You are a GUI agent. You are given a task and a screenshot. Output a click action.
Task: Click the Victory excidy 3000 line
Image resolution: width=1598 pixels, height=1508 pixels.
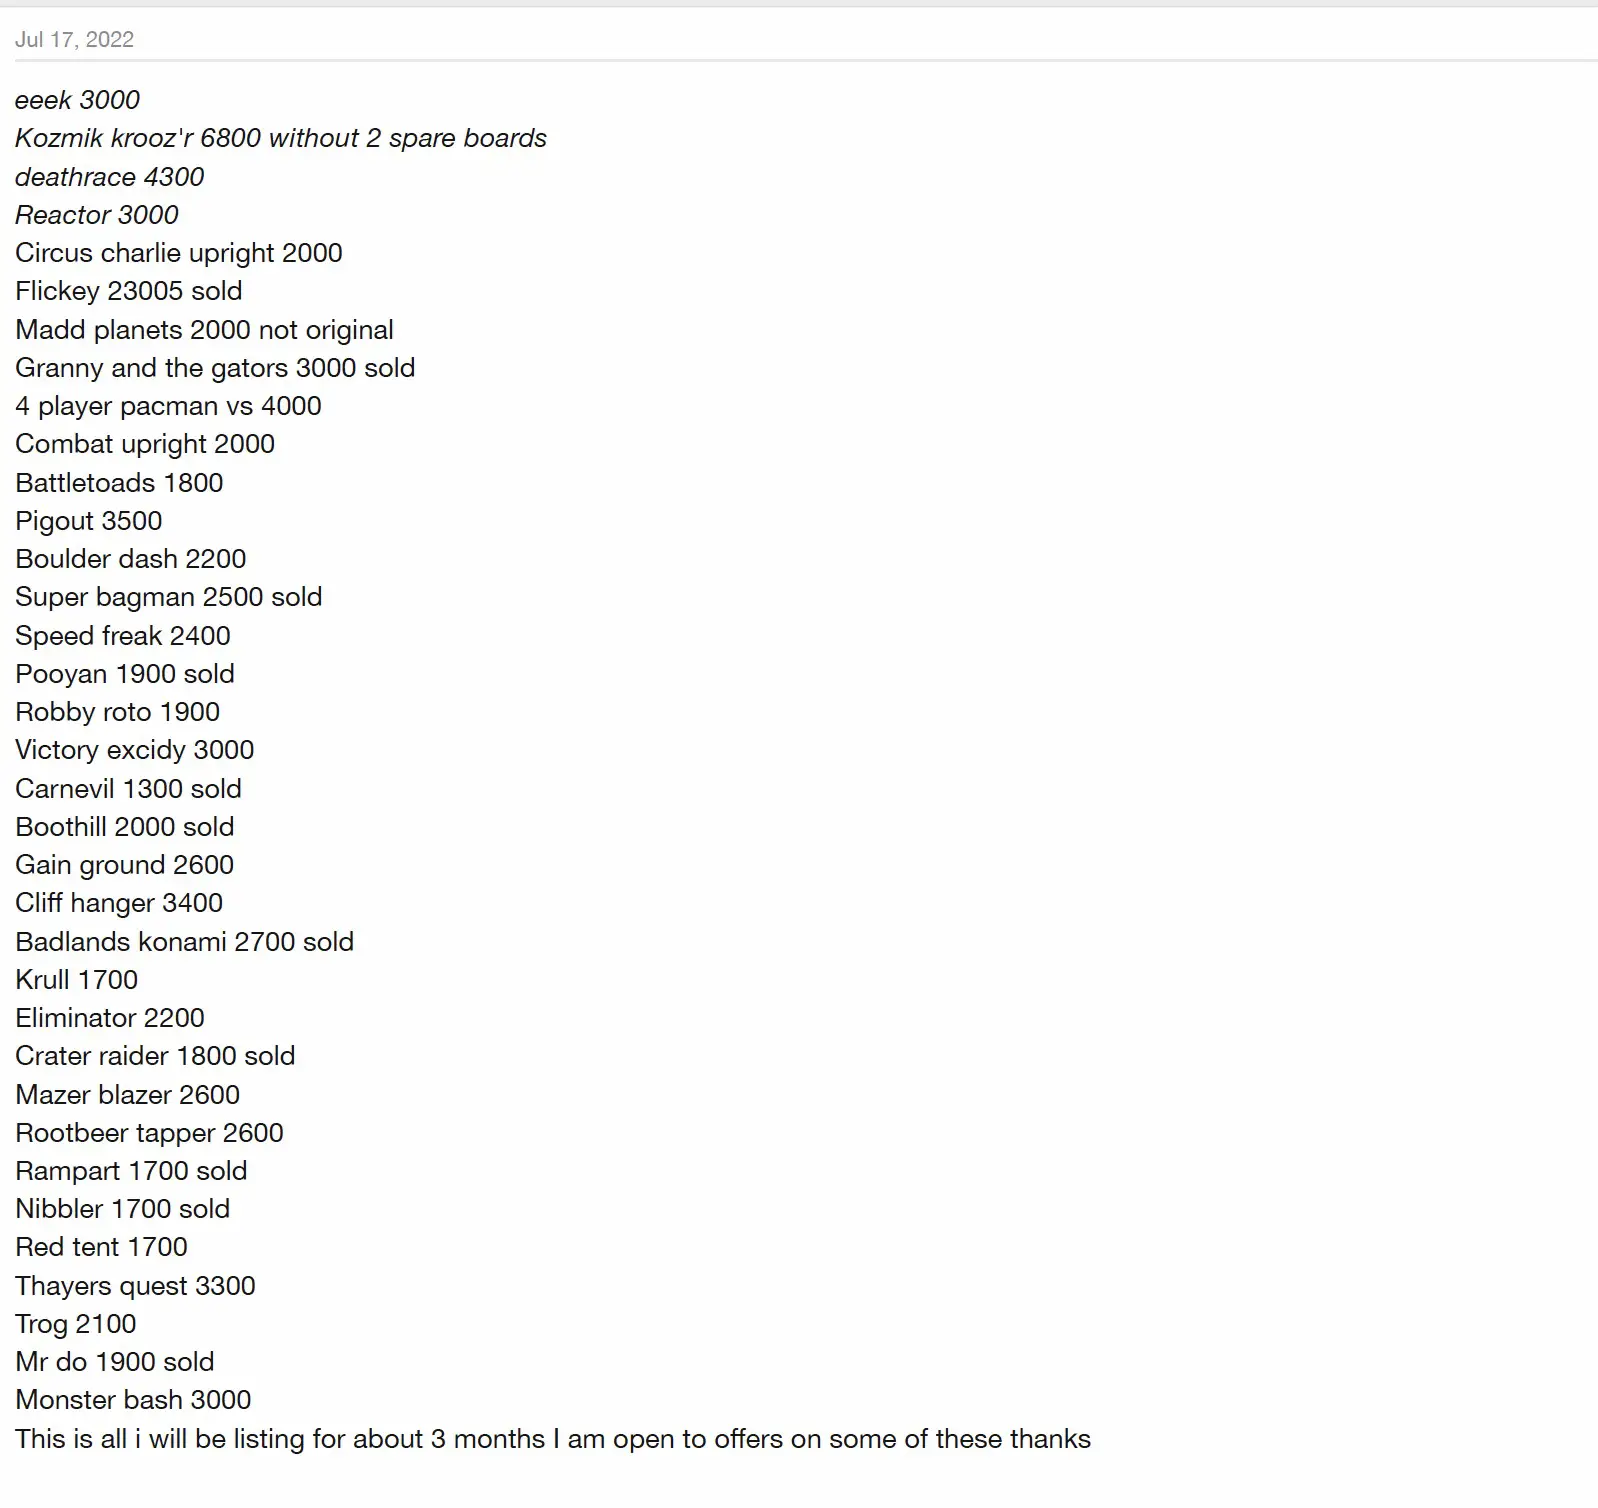coord(135,750)
